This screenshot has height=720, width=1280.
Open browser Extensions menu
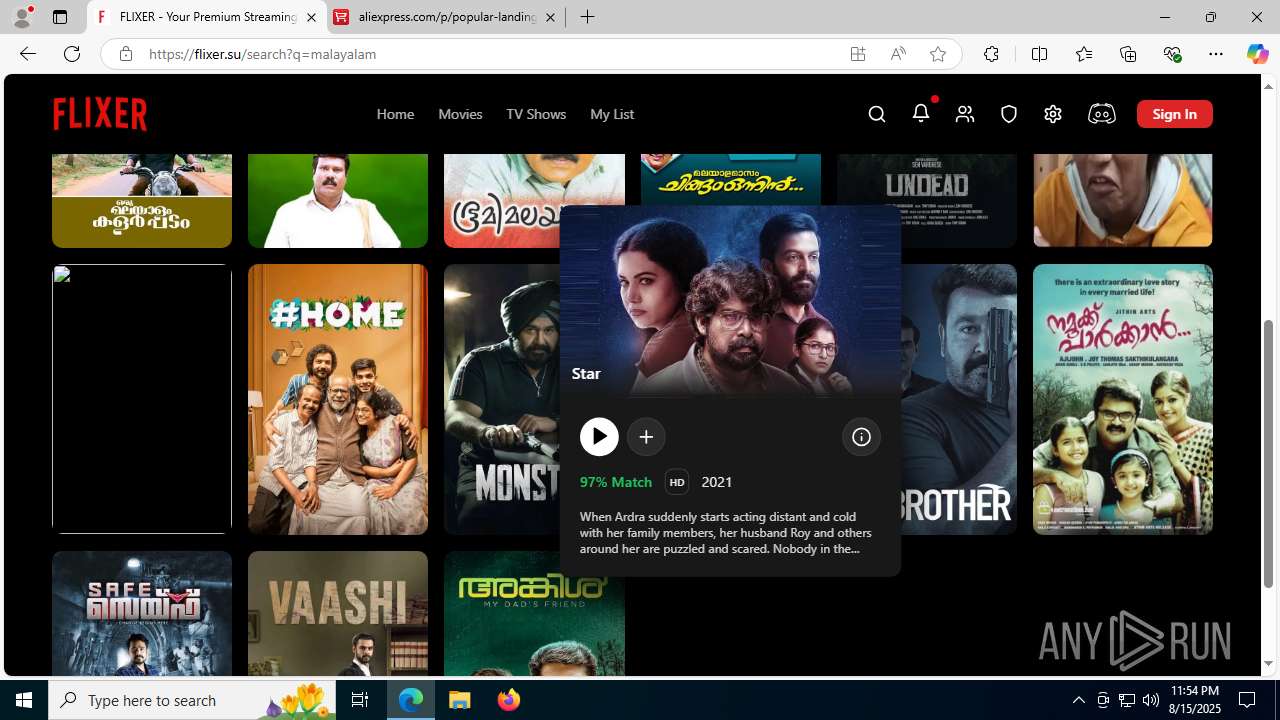coord(991,54)
